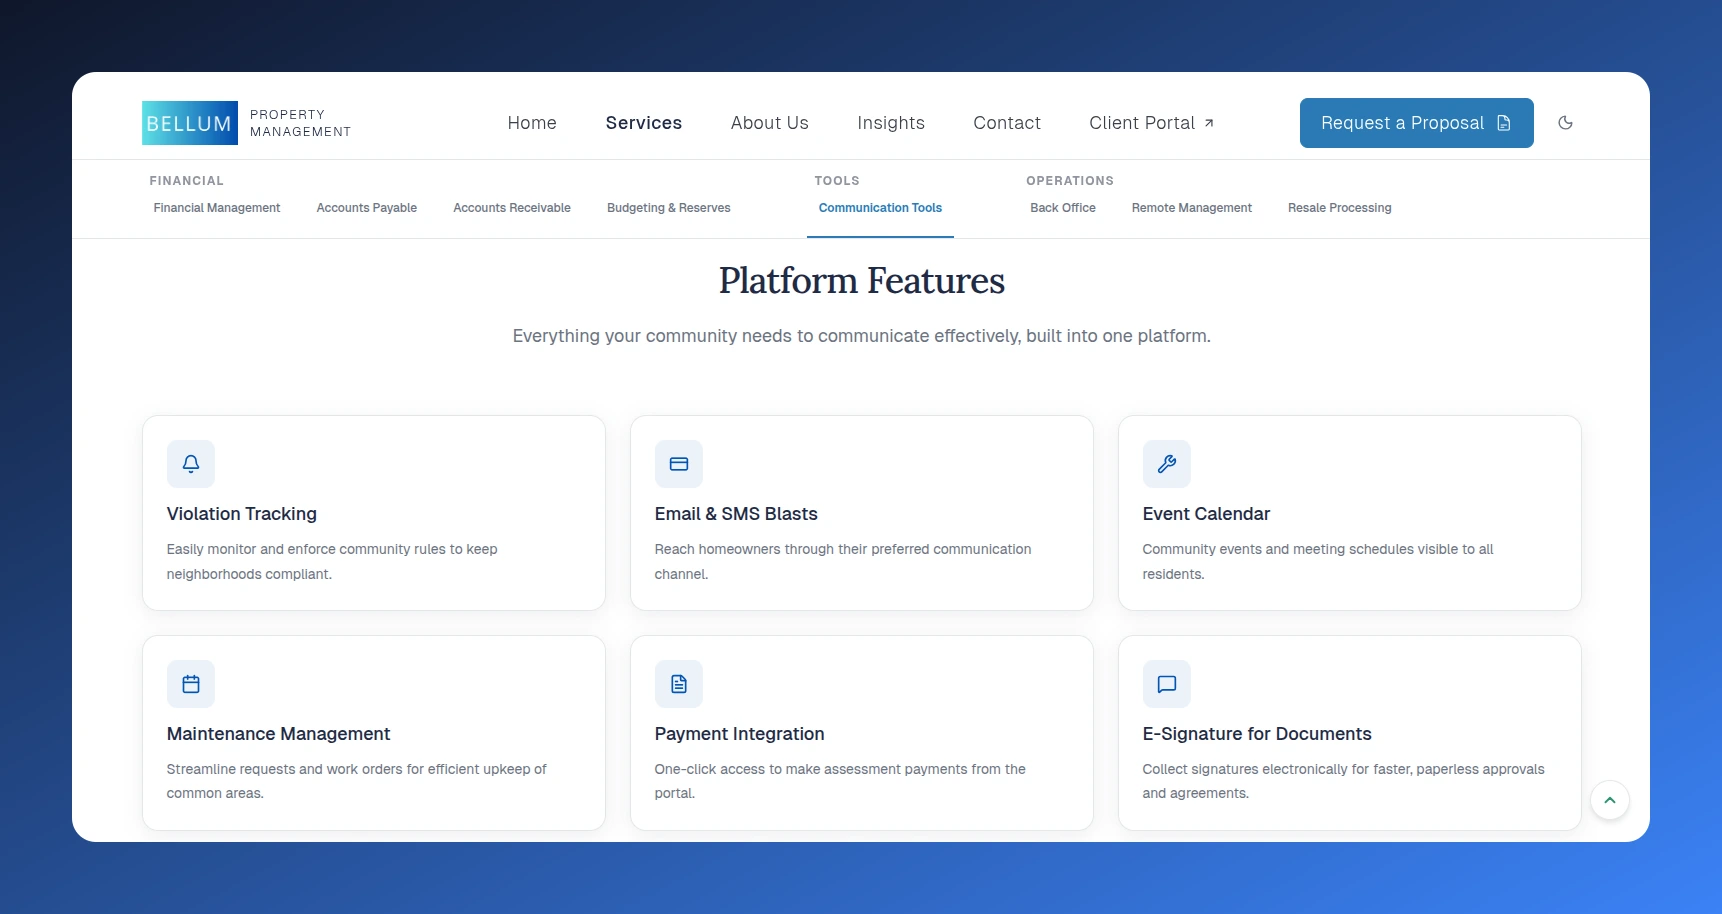Select the Accounts Payable sub-nav link
This screenshot has width=1722, height=914.
[367, 208]
